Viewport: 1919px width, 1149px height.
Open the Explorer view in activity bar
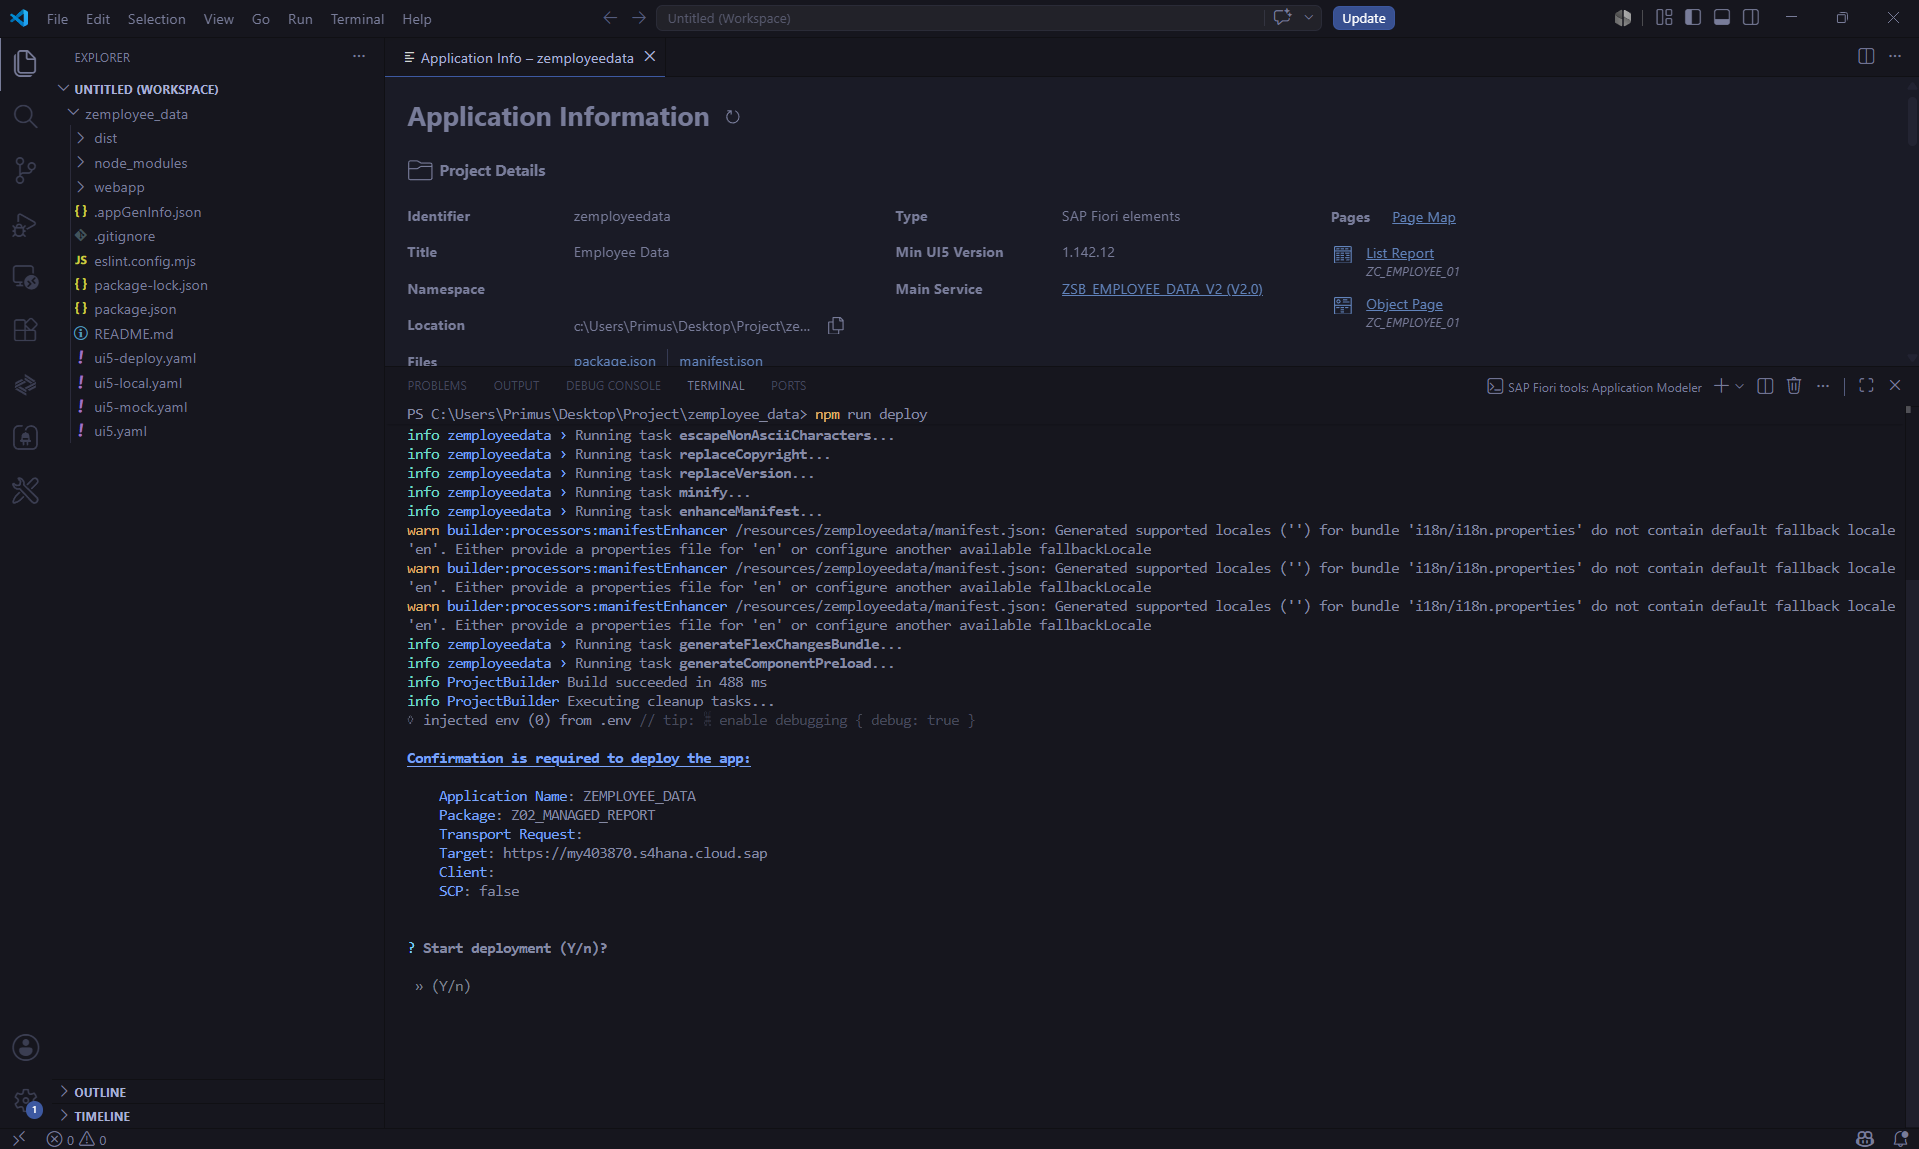(25, 63)
